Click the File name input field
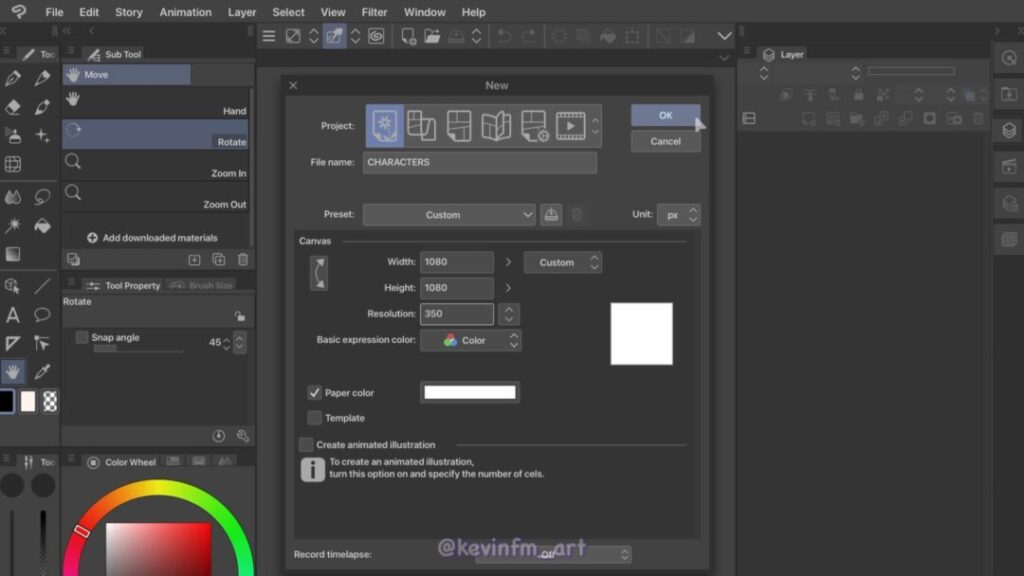This screenshot has width=1024, height=576. click(x=479, y=162)
